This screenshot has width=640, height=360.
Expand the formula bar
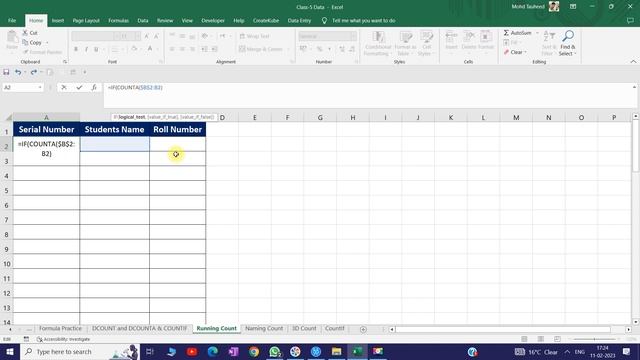point(634,87)
